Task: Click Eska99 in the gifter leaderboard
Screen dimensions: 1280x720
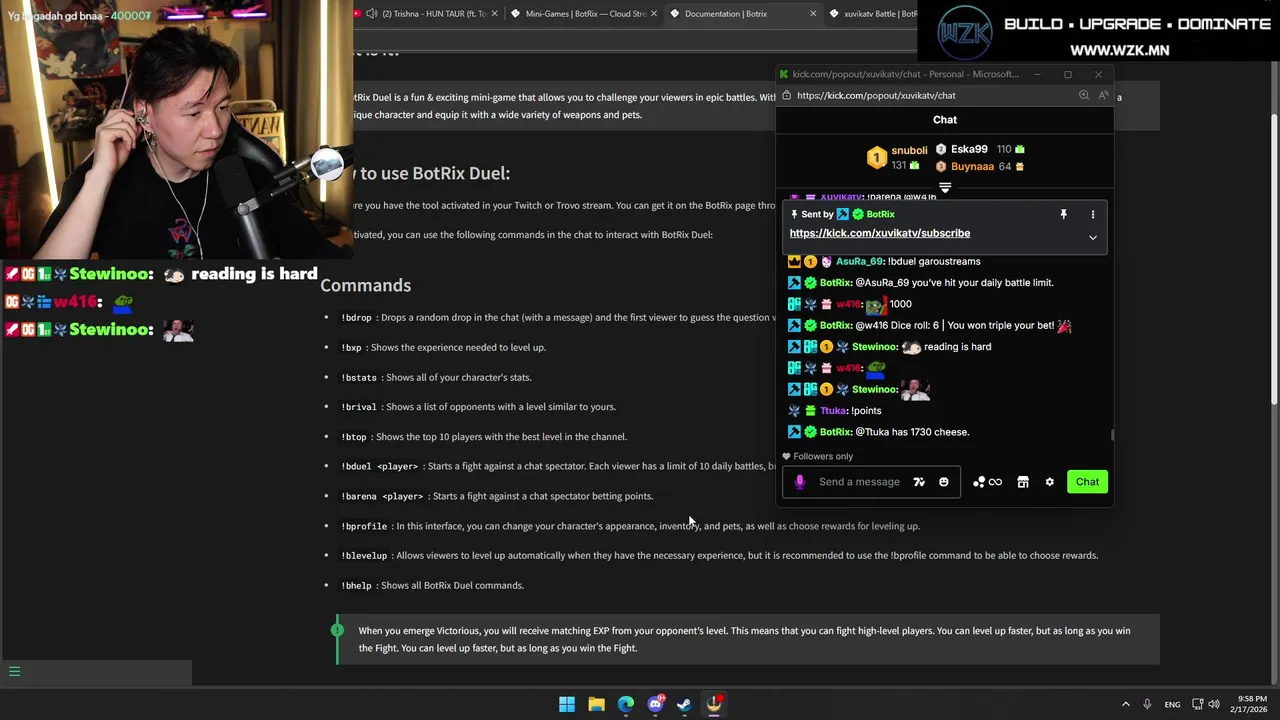Action: pyautogui.click(x=969, y=149)
